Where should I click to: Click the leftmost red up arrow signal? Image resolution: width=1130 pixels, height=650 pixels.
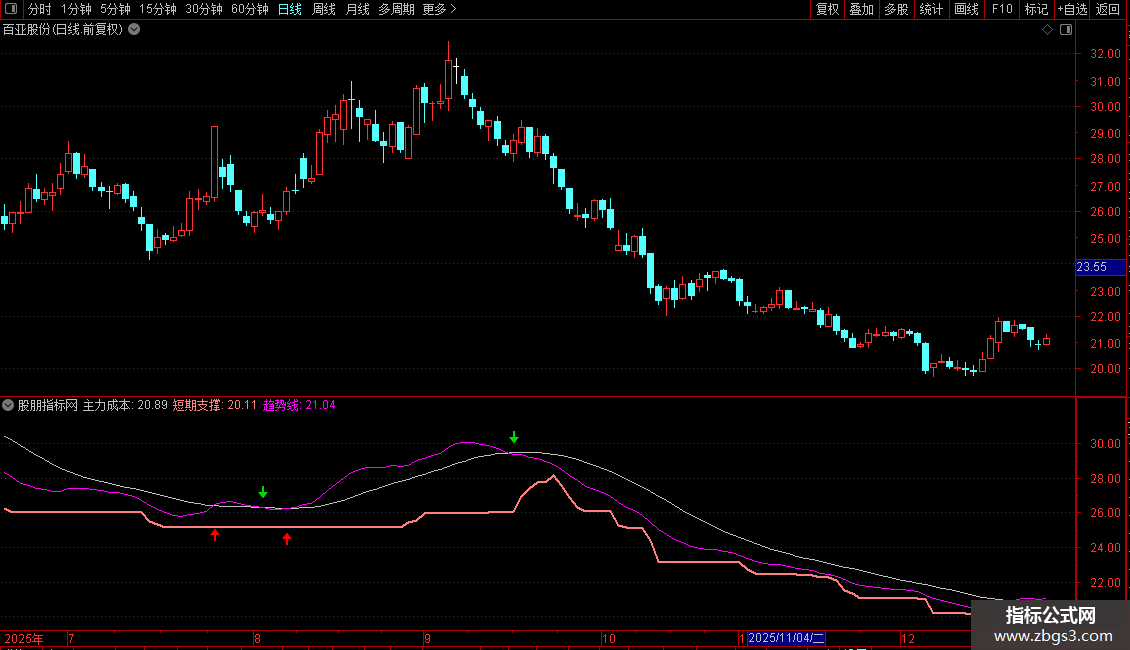pos(214,536)
